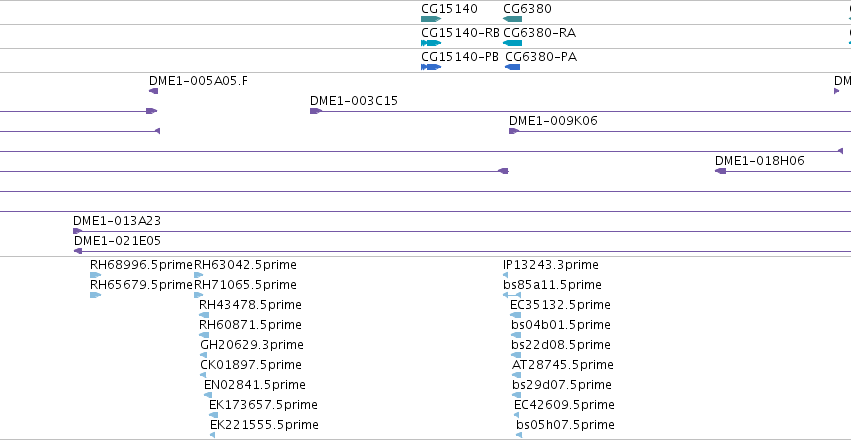Click the CG15140-RB transcript arrow
The image size is (851, 440).
tap(431, 43)
